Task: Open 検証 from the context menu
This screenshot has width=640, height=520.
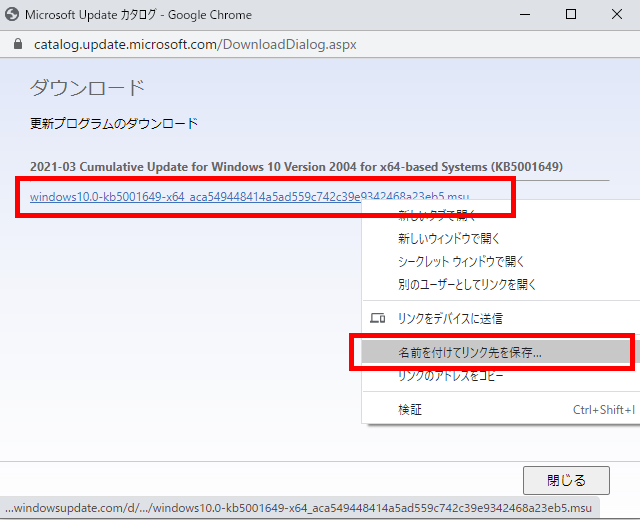Action: tap(410, 409)
